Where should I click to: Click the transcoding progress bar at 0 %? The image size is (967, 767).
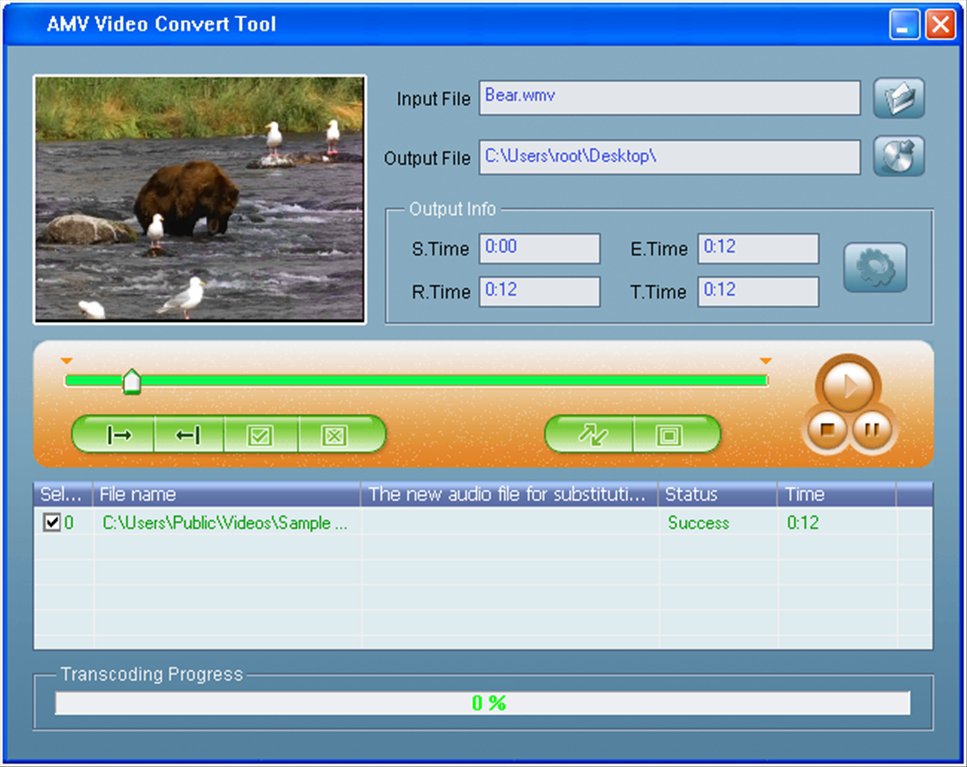coord(482,703)
